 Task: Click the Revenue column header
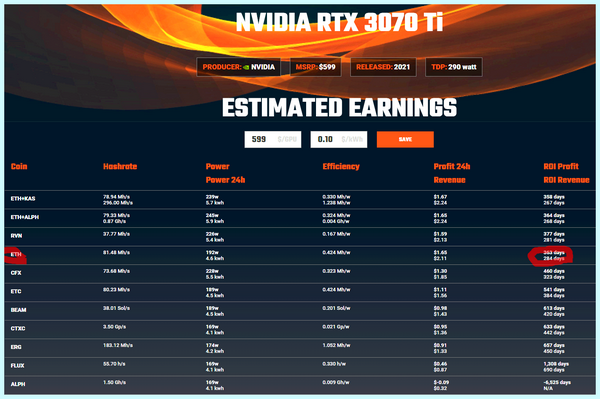450,180
